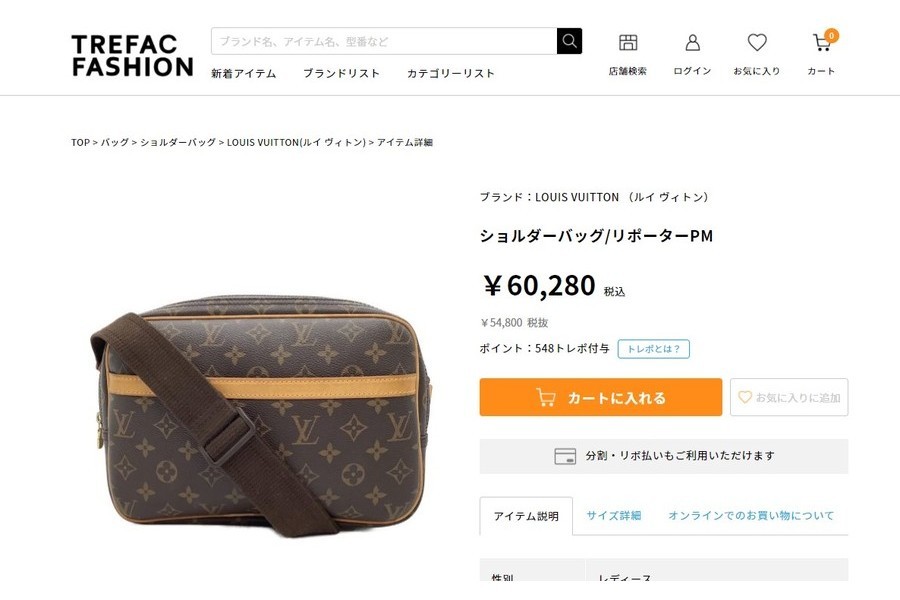Go to ショルダーバッグ breadcrumb link
900x600 pixels.
coord(178,142)
